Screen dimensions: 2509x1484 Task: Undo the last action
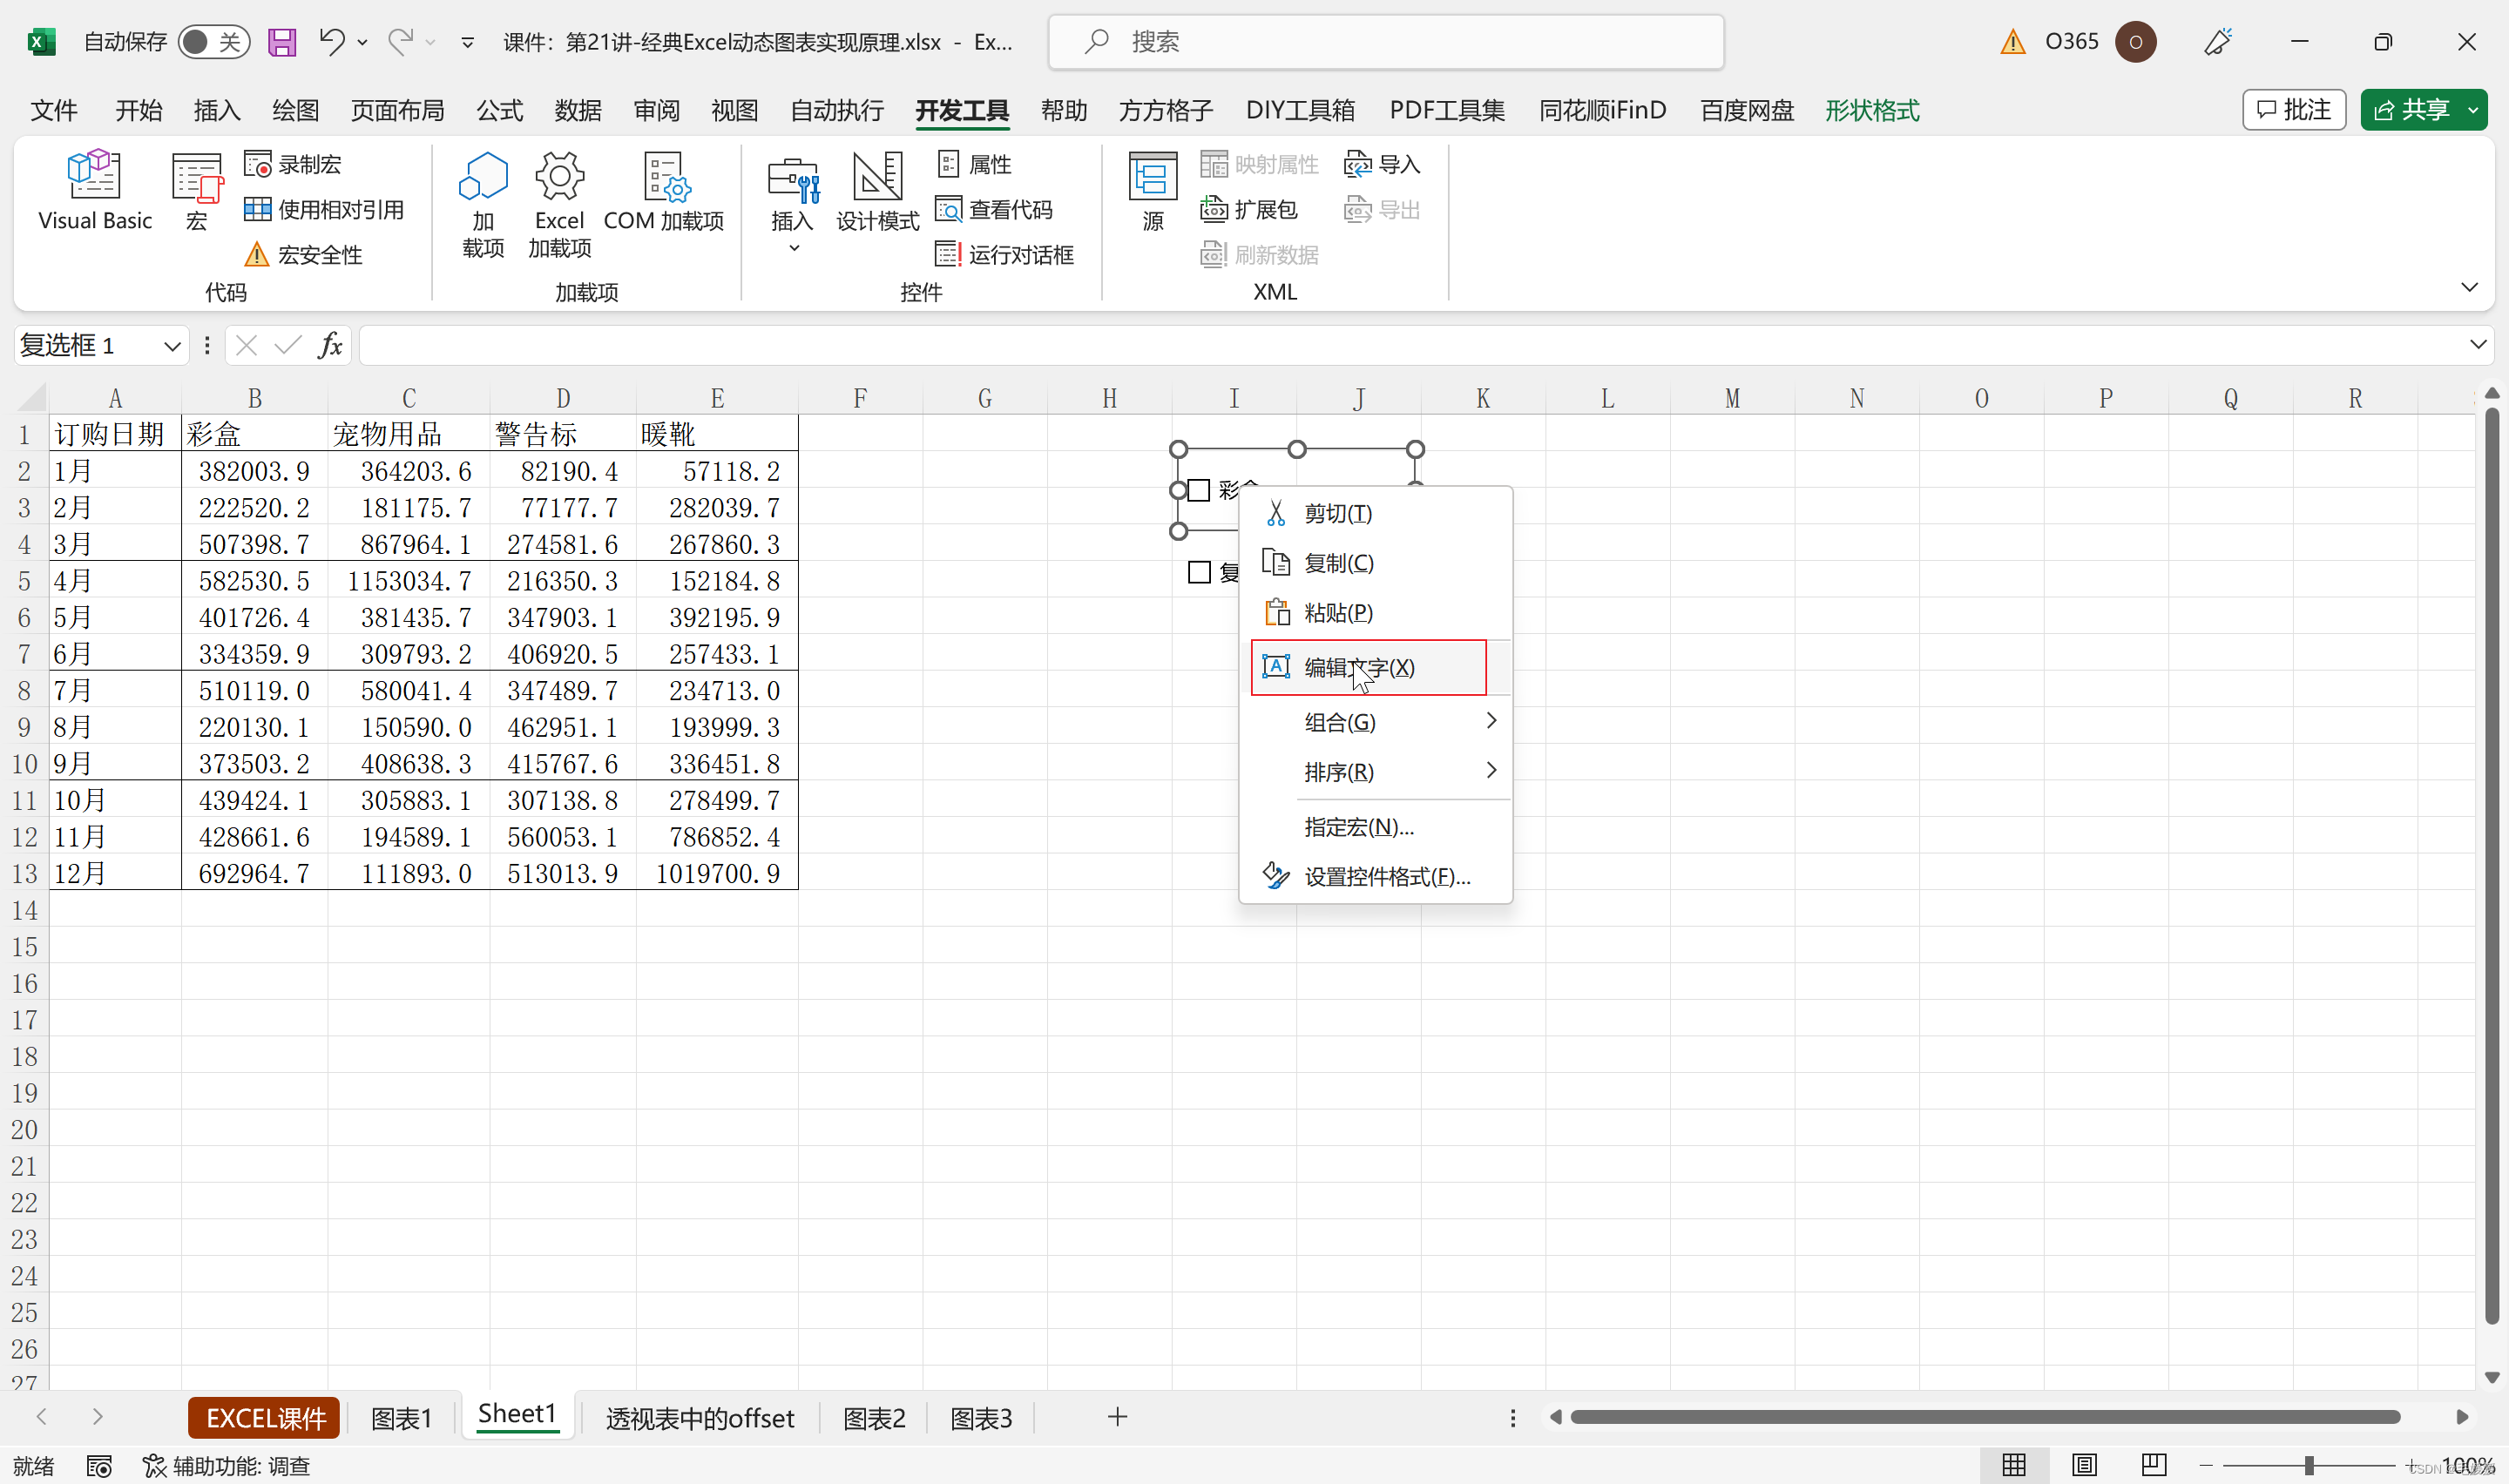point(332,42)
